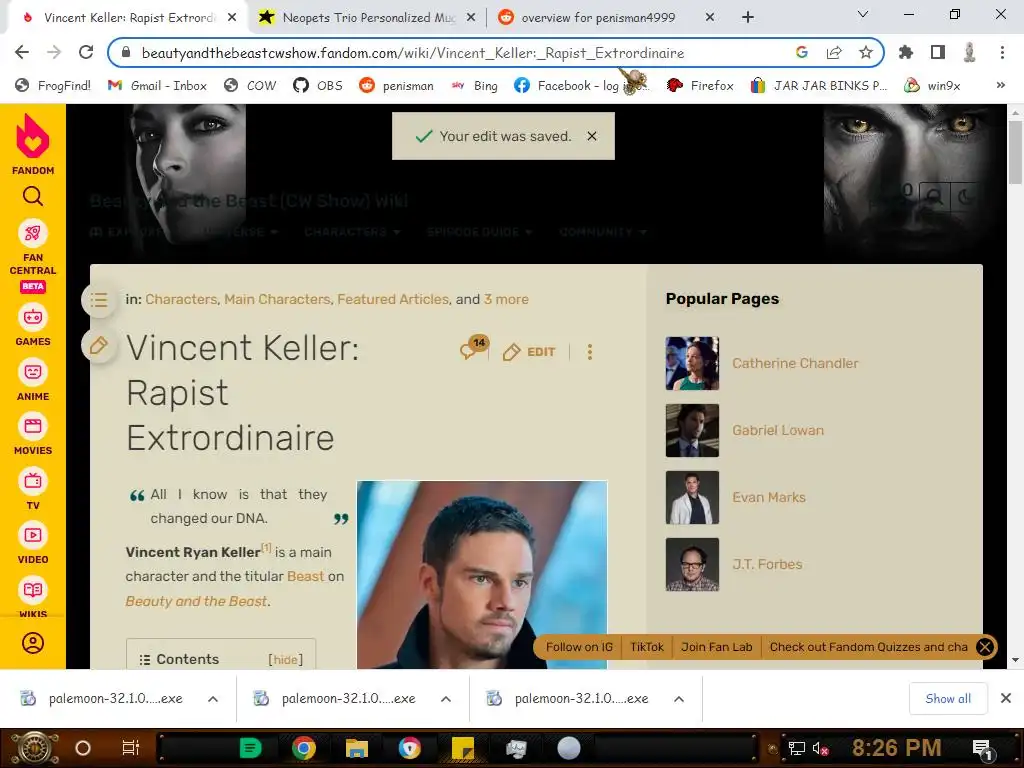This screenshot has height=768, width=1024.
Task: Toggle the browser side panel
Action: pos(938,52)
